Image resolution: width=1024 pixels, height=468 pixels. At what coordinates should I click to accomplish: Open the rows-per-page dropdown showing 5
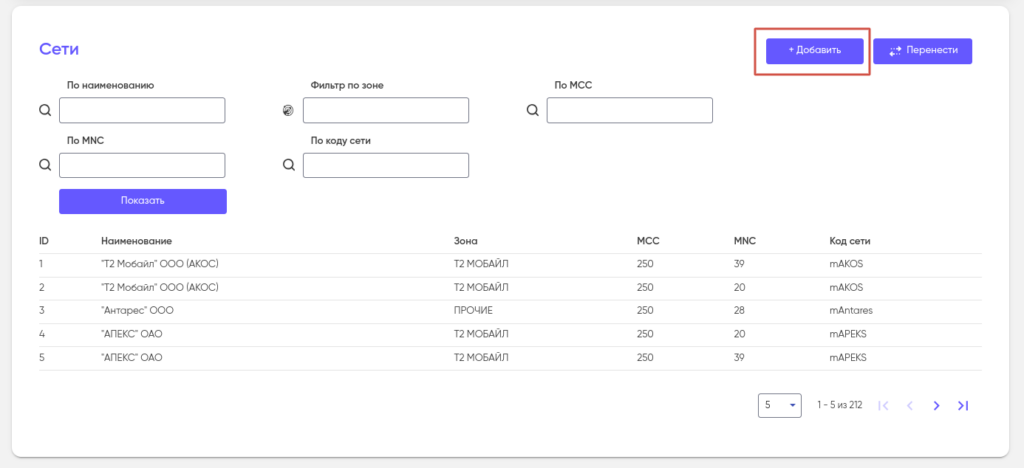(780, 405)
